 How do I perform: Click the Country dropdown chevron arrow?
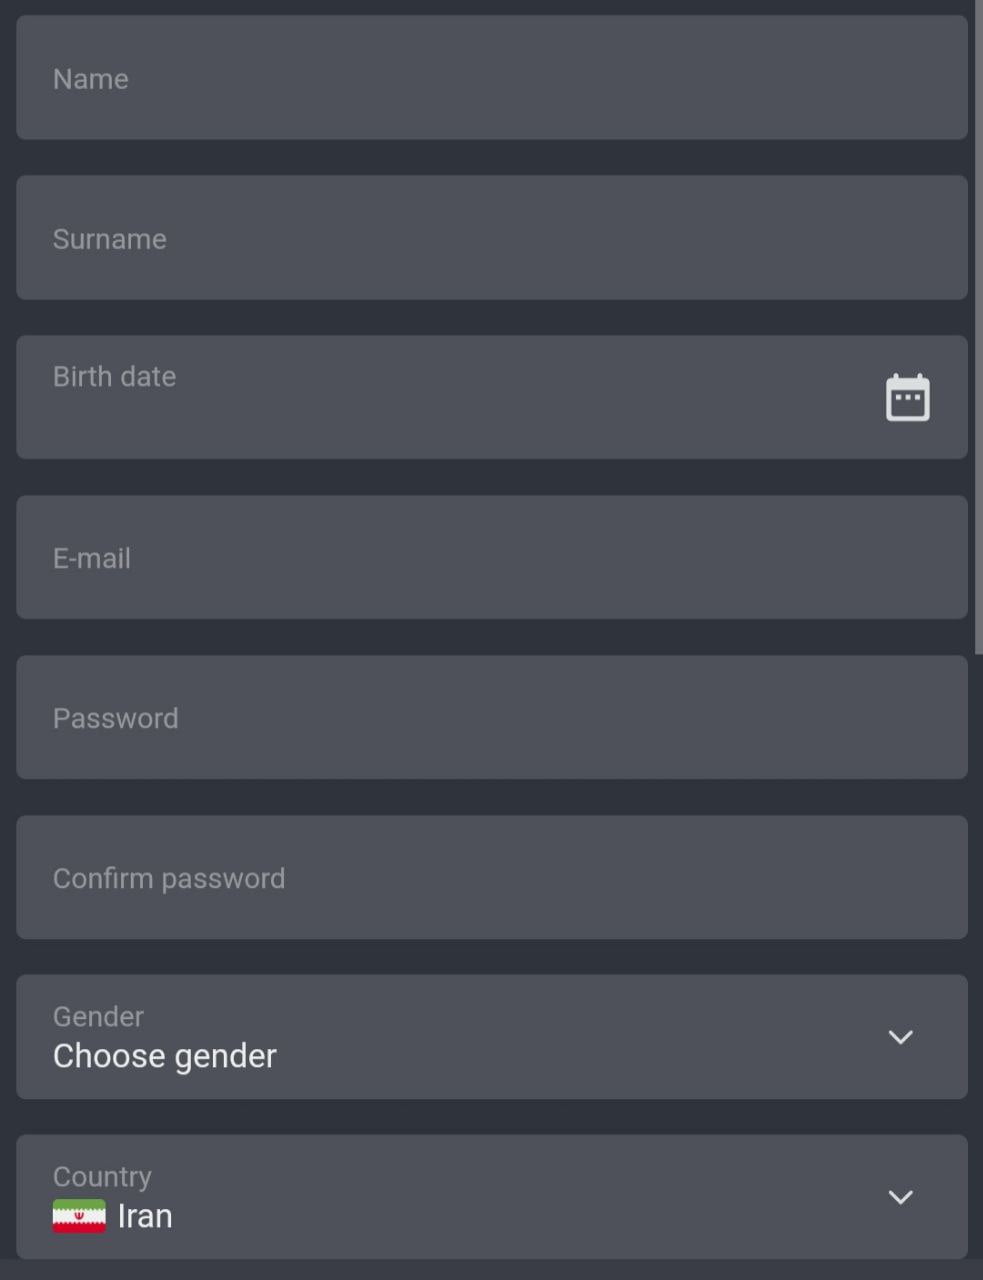coord(900,1198)
